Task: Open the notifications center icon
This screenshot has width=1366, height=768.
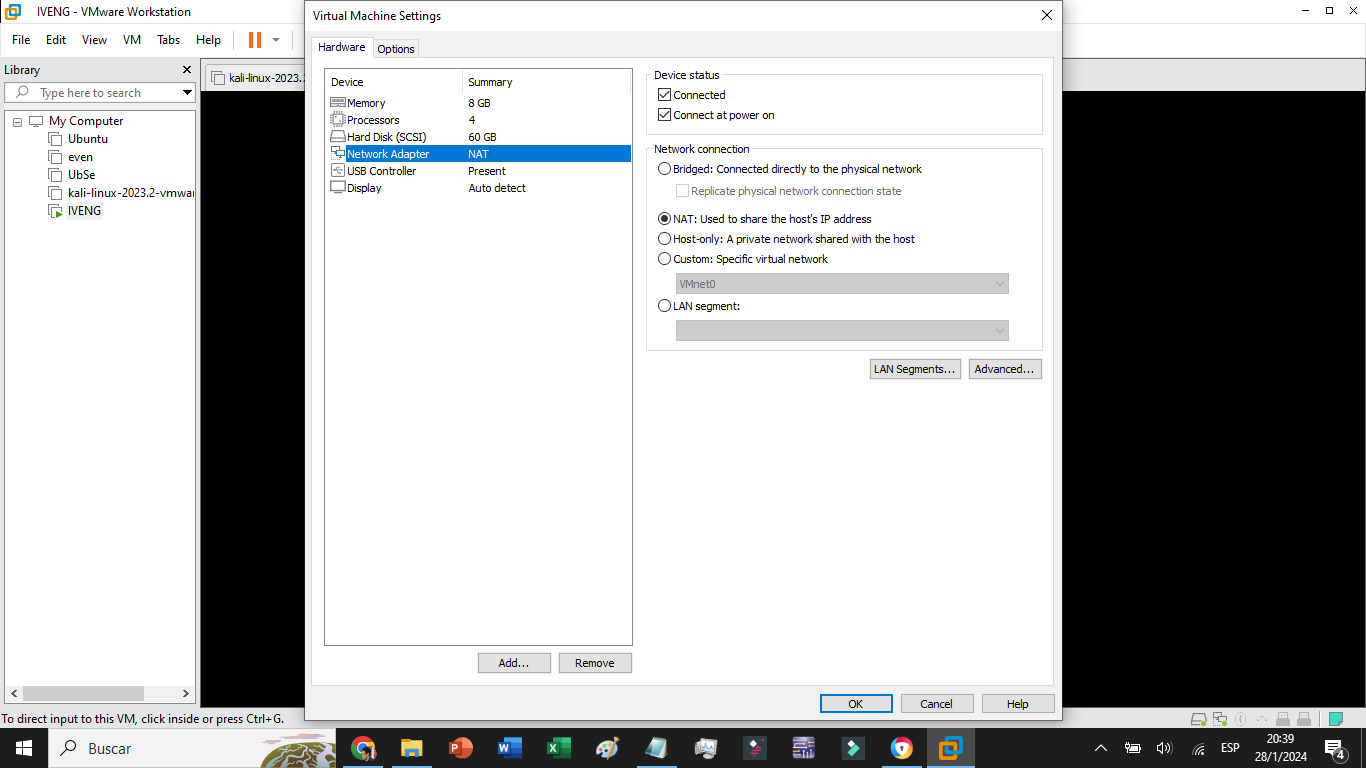Action: tap(1334, 748)
